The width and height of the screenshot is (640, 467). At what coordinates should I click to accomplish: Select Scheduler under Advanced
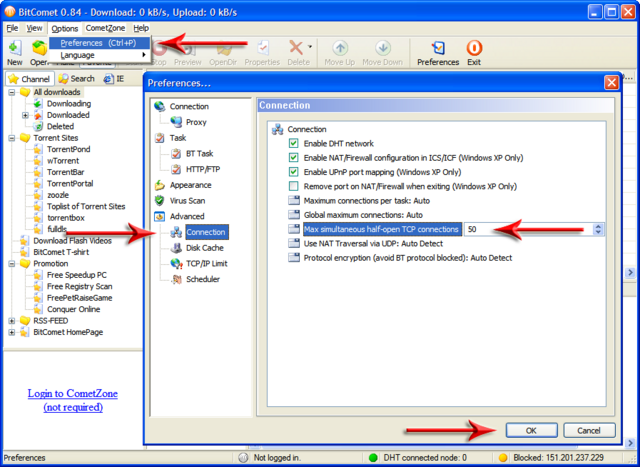pos(203,279)
